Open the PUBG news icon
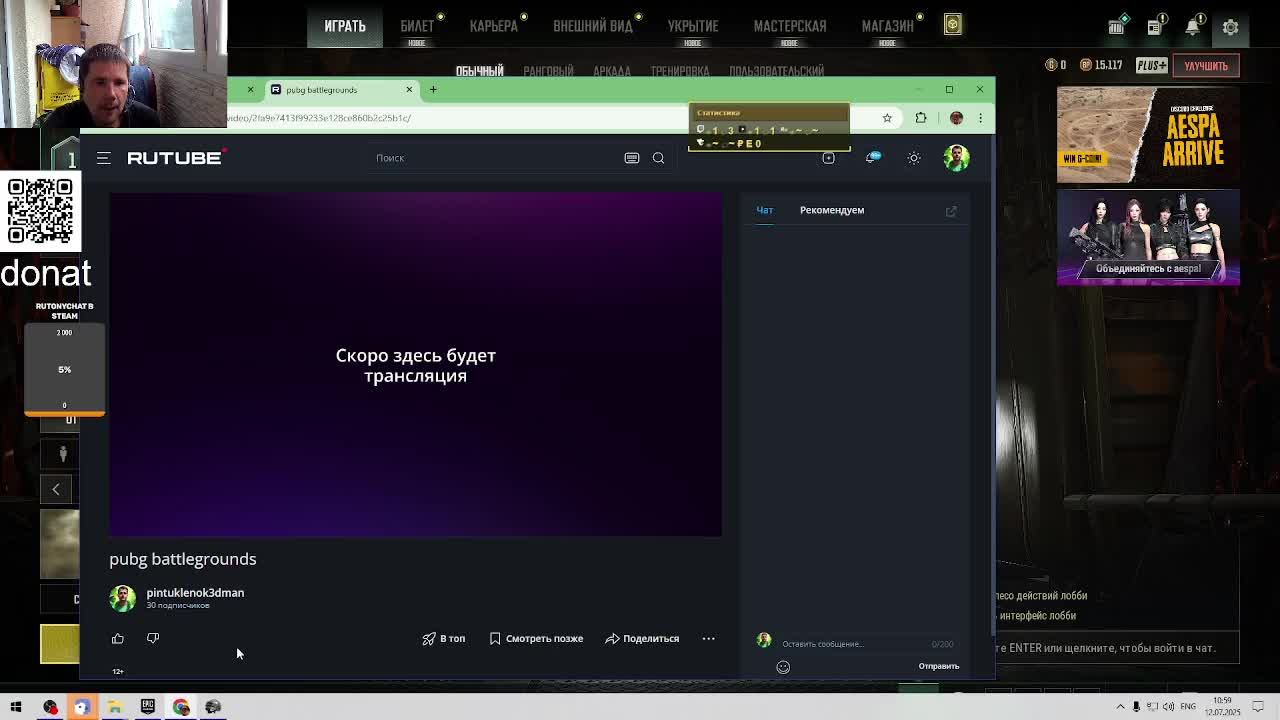The height and width of the screenshot is (720, 1280). [x=1155, y=27]
